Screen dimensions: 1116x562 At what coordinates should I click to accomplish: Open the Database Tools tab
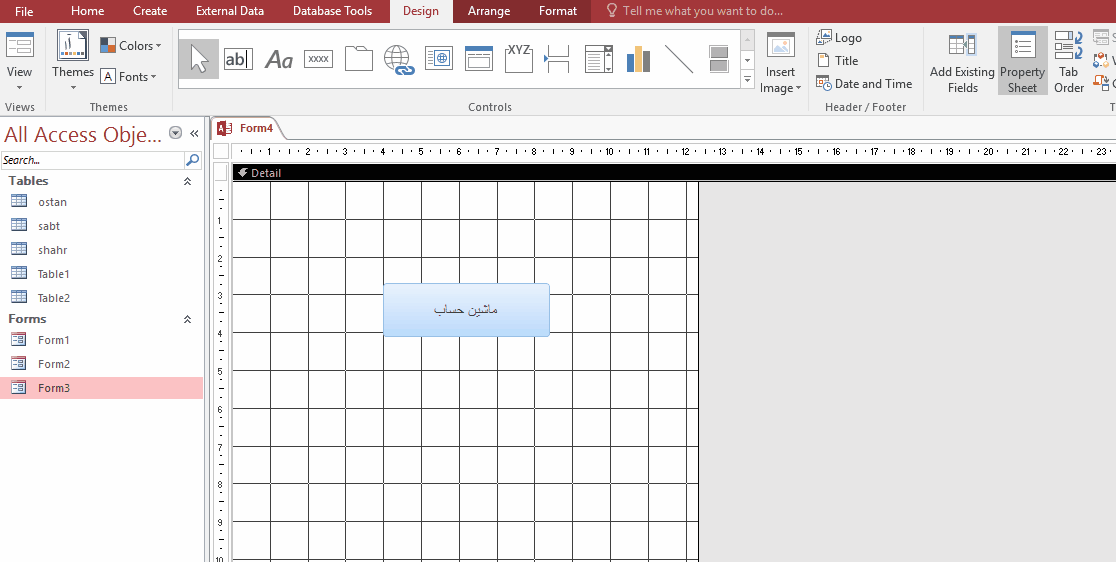point(332,11)
